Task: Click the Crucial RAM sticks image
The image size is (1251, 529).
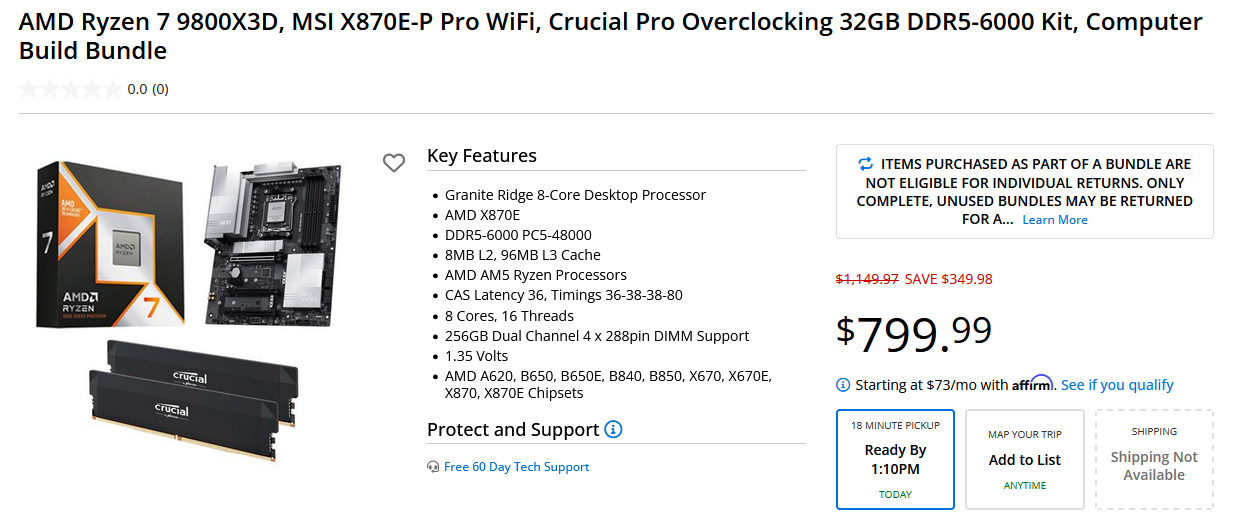Action: click(x=192, y=395)
